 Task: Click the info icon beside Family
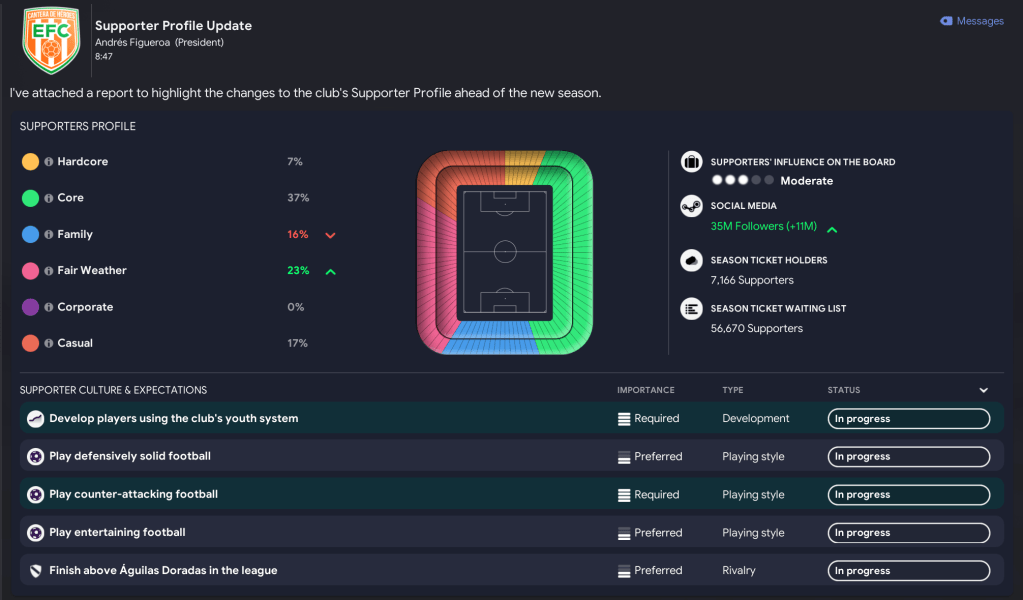point(48,235)
